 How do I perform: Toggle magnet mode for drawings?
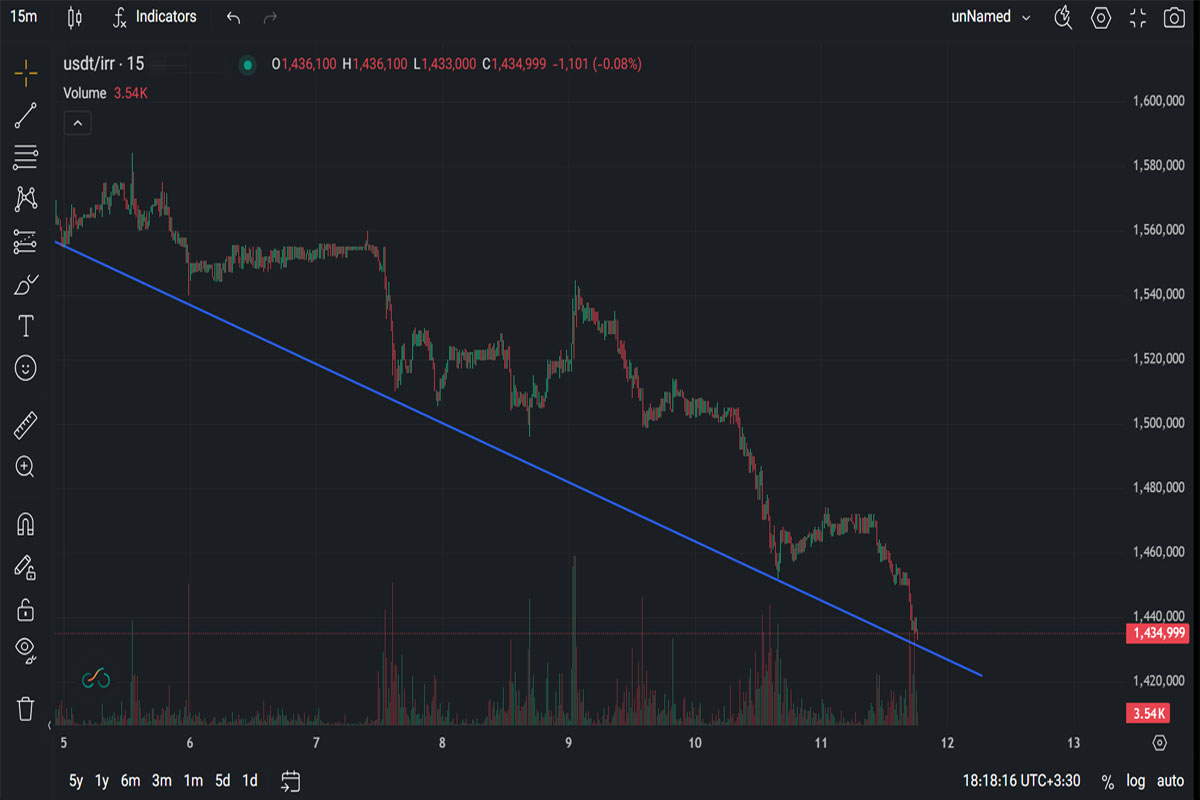[x=26, y=524]
